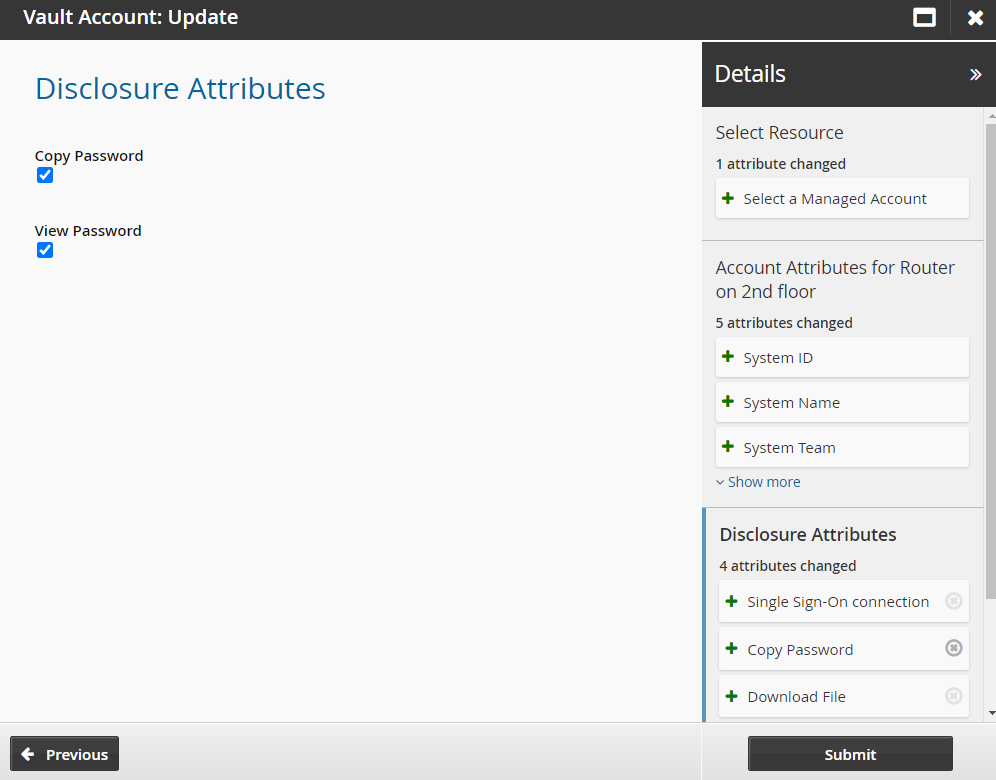
Task: Uncheck the View Password checkbox
Action: 45,250
